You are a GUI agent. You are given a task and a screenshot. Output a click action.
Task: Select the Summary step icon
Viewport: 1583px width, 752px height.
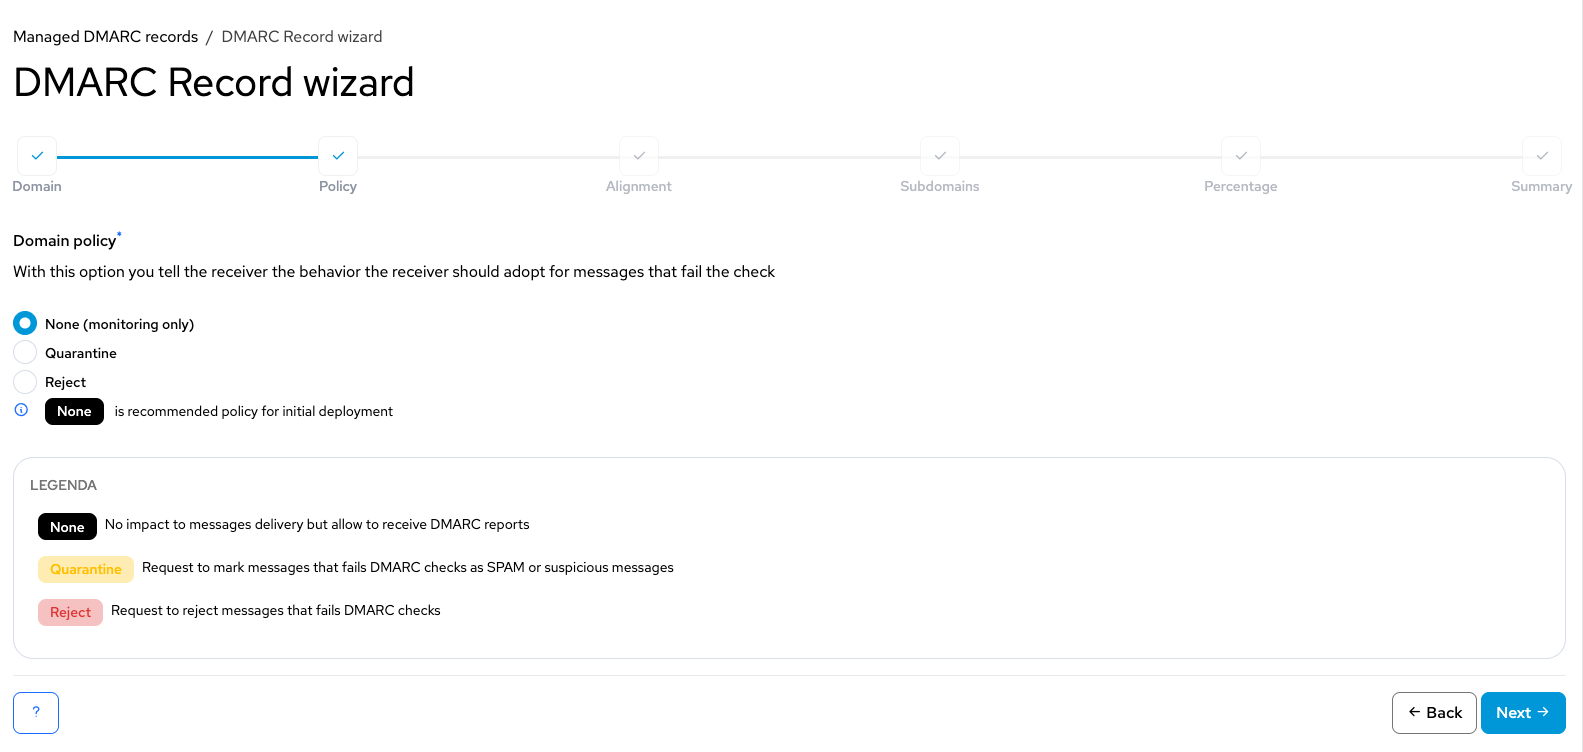pyautogui.click(x=1542, y=156)
